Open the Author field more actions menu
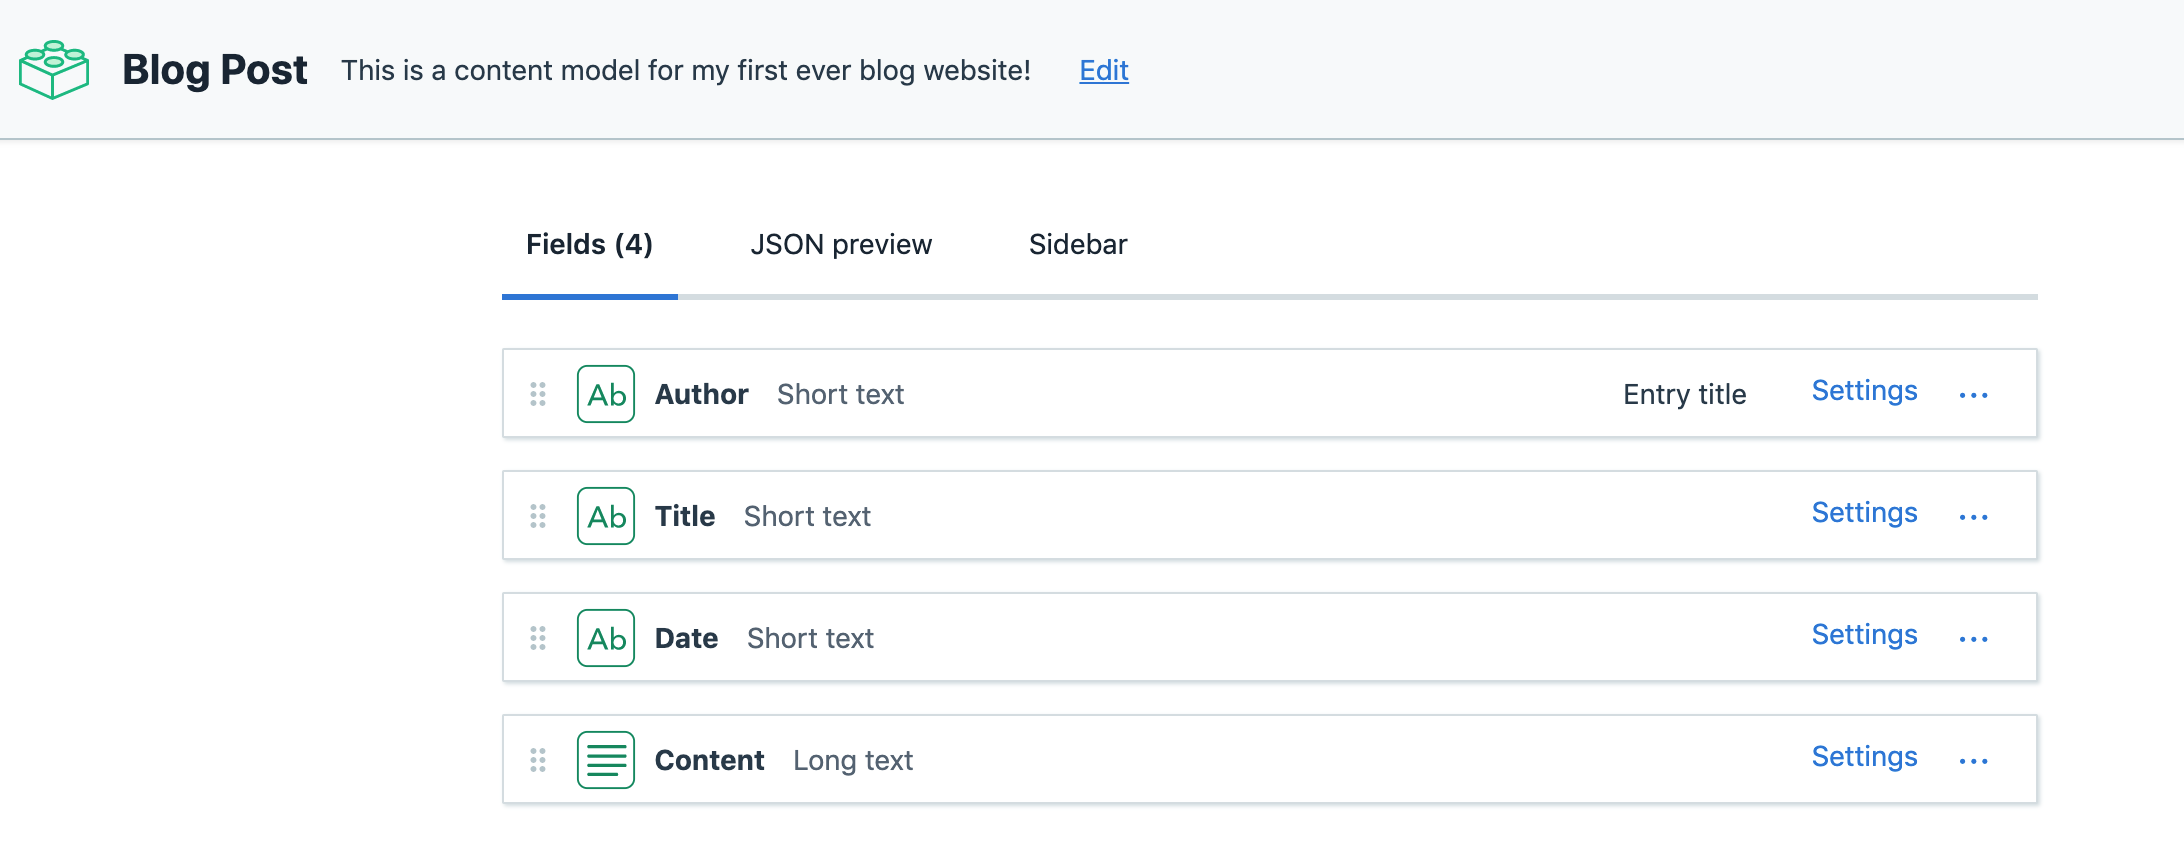Image resolution: width=2184 pixels, height=854 pixels. tap(1973, 395)
